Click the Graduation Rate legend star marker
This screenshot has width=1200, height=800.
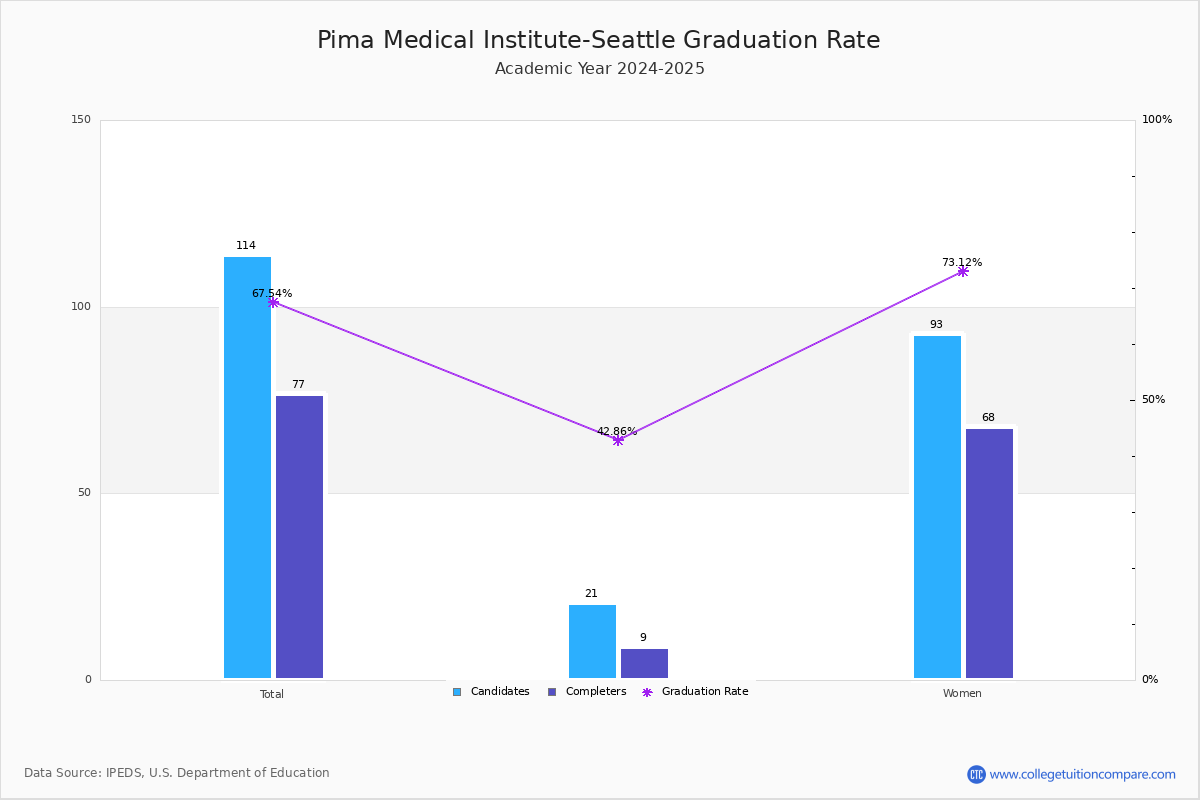pos(647,692)
